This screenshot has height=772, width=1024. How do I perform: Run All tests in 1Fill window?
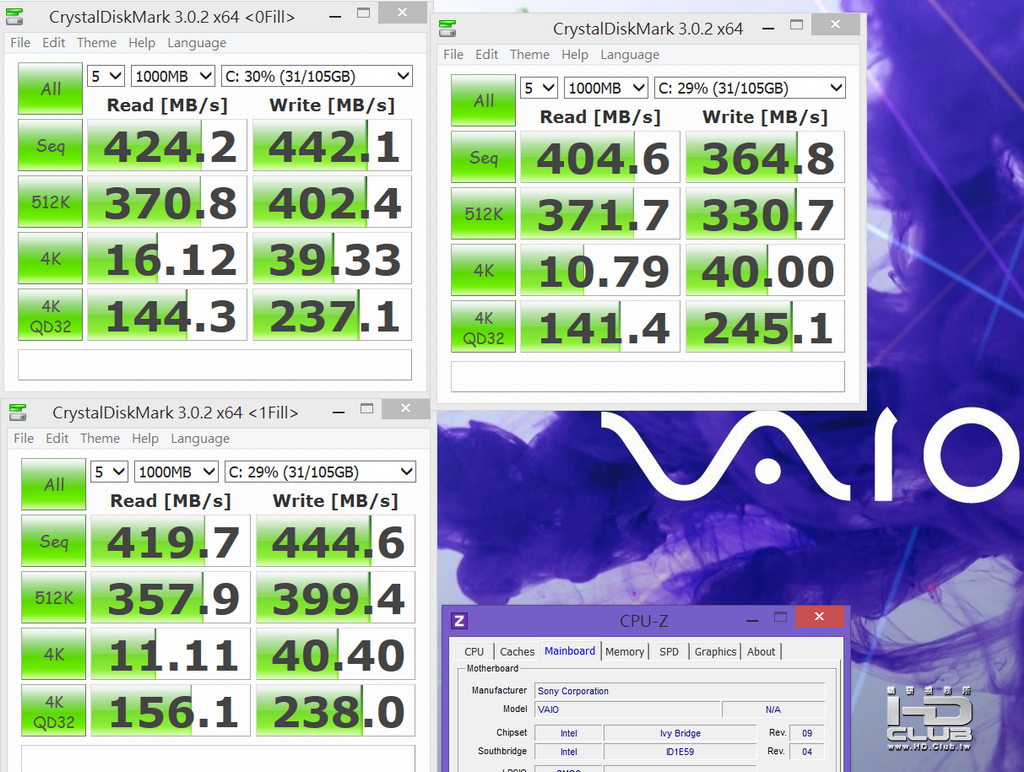click(x=54, y=485)
